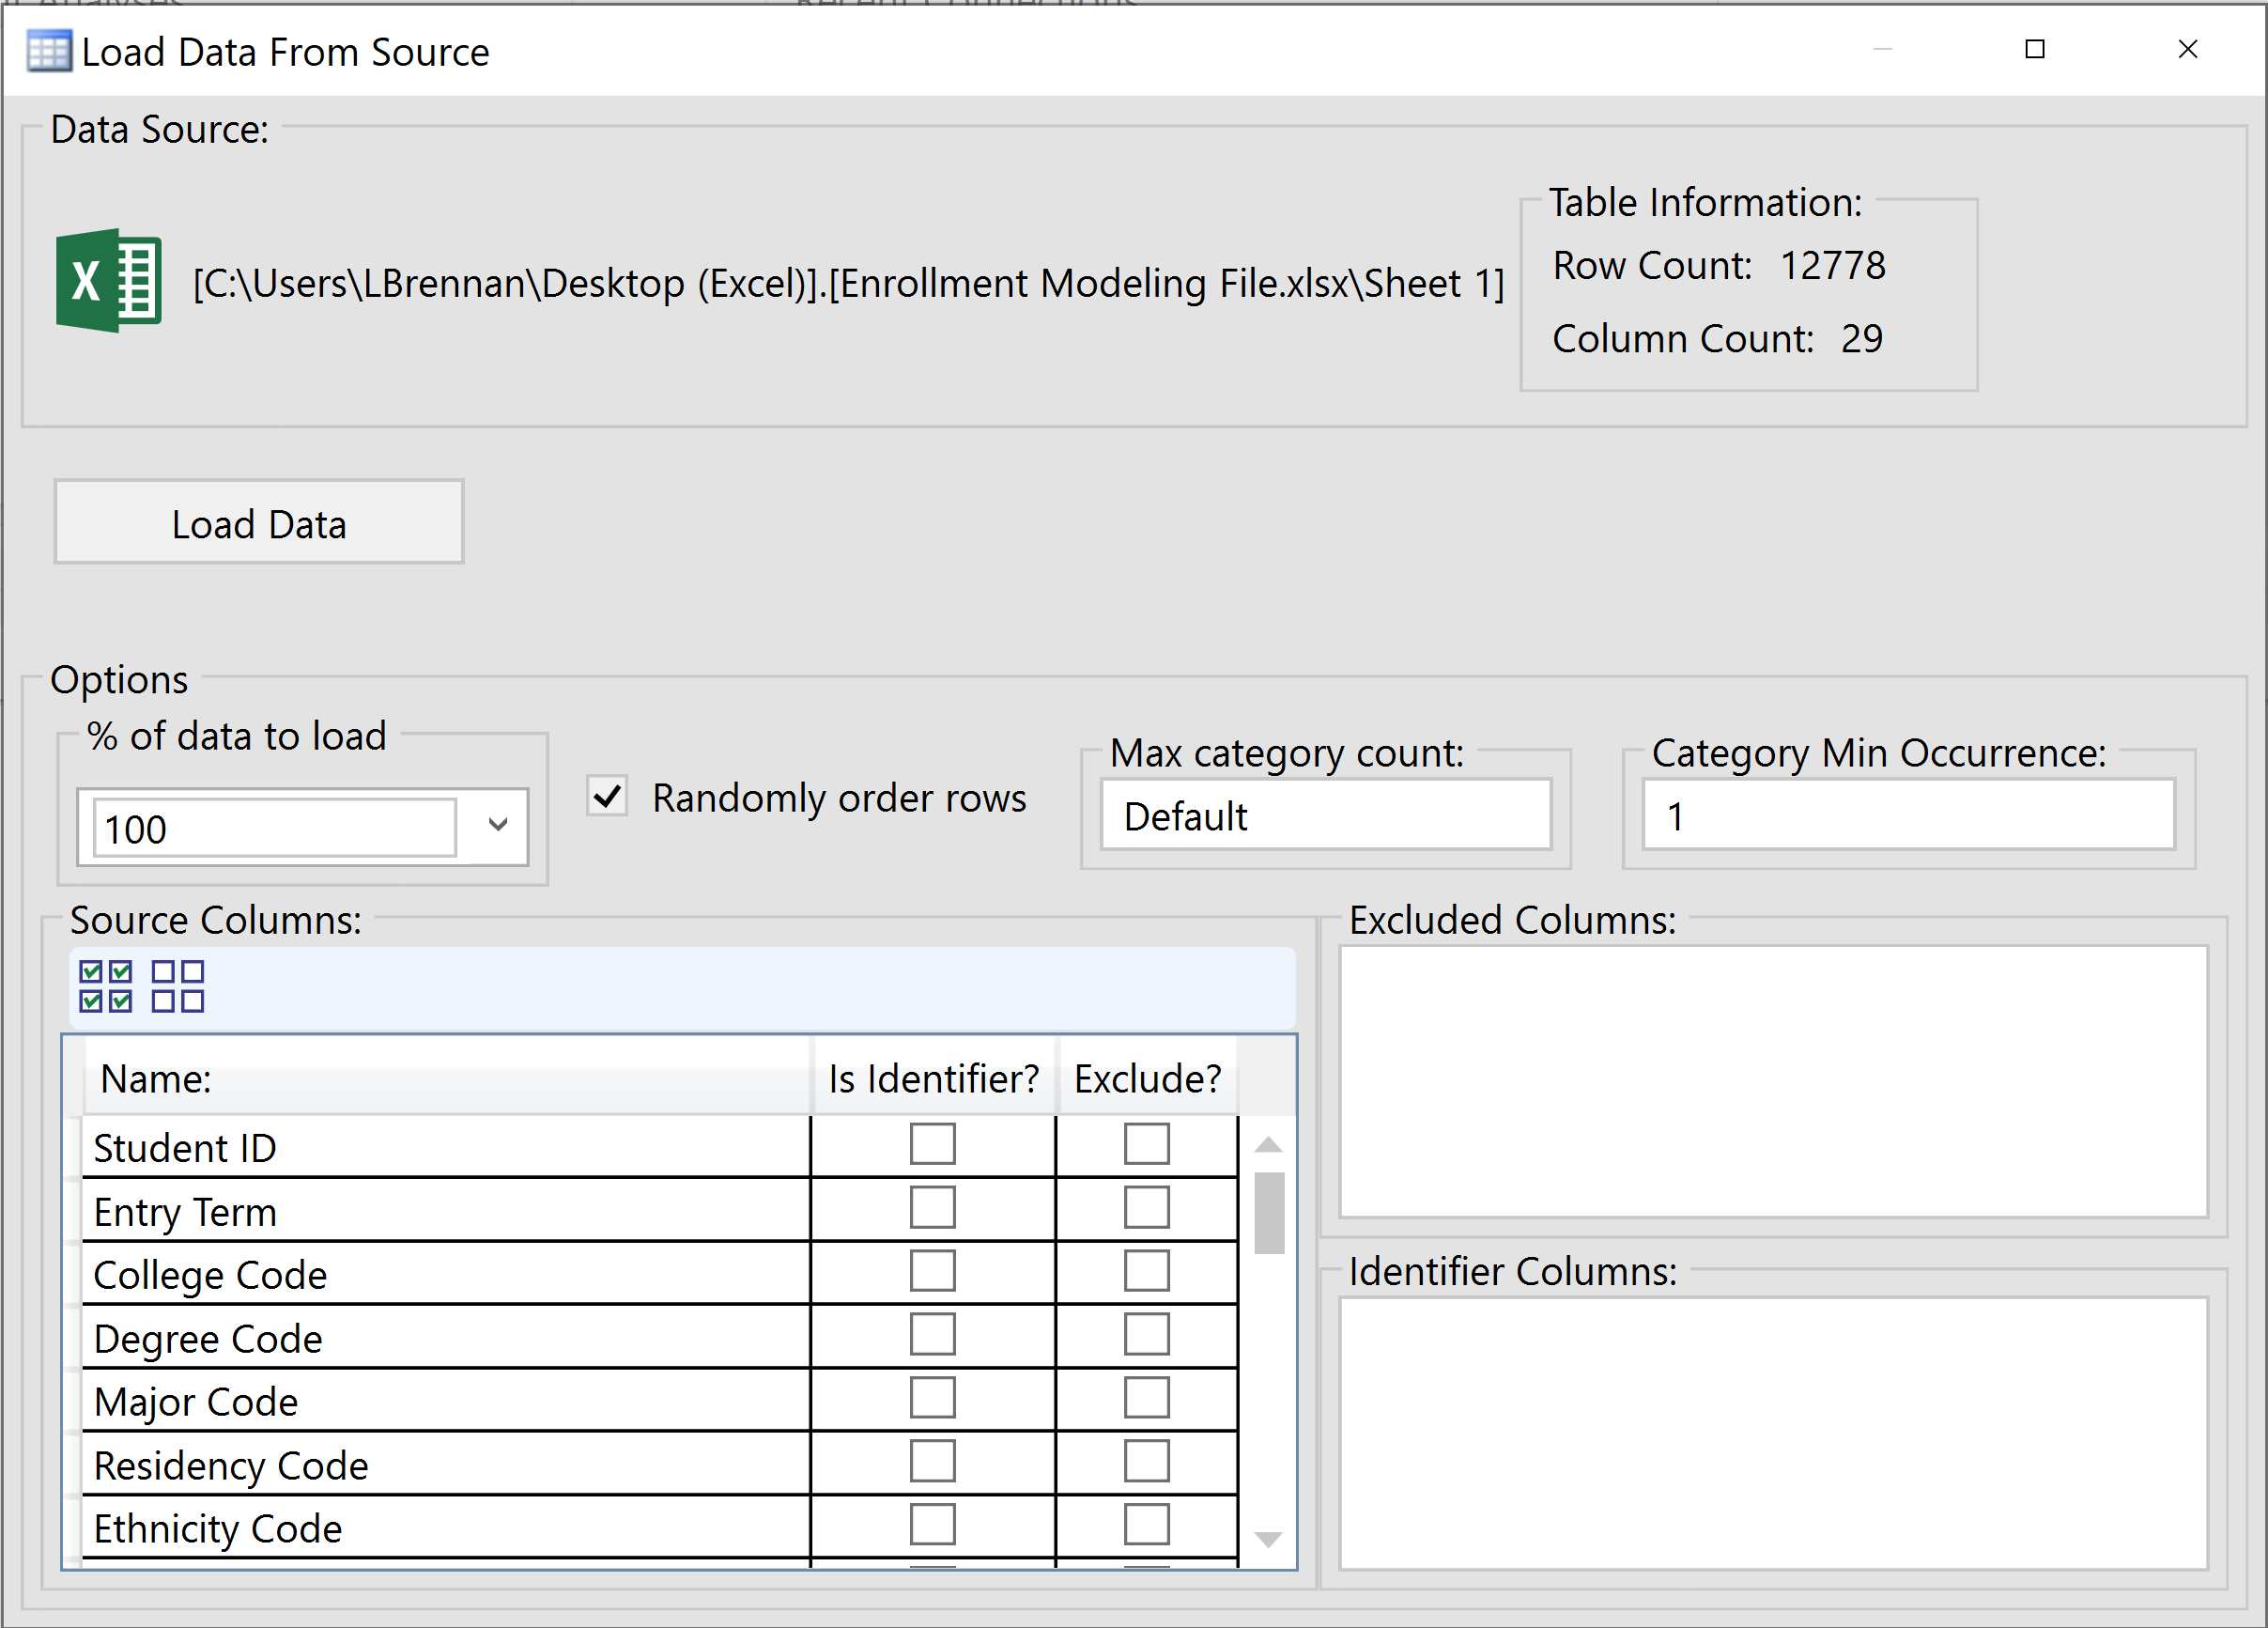Screen dimensions: 2268x1628
Task: Click the Max category count field
Action: click(1326, 815)
